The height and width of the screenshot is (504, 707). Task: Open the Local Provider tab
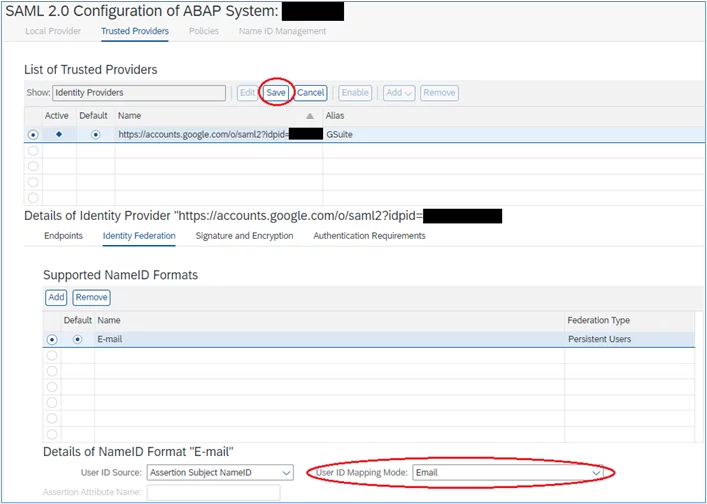tap(53, 31)
